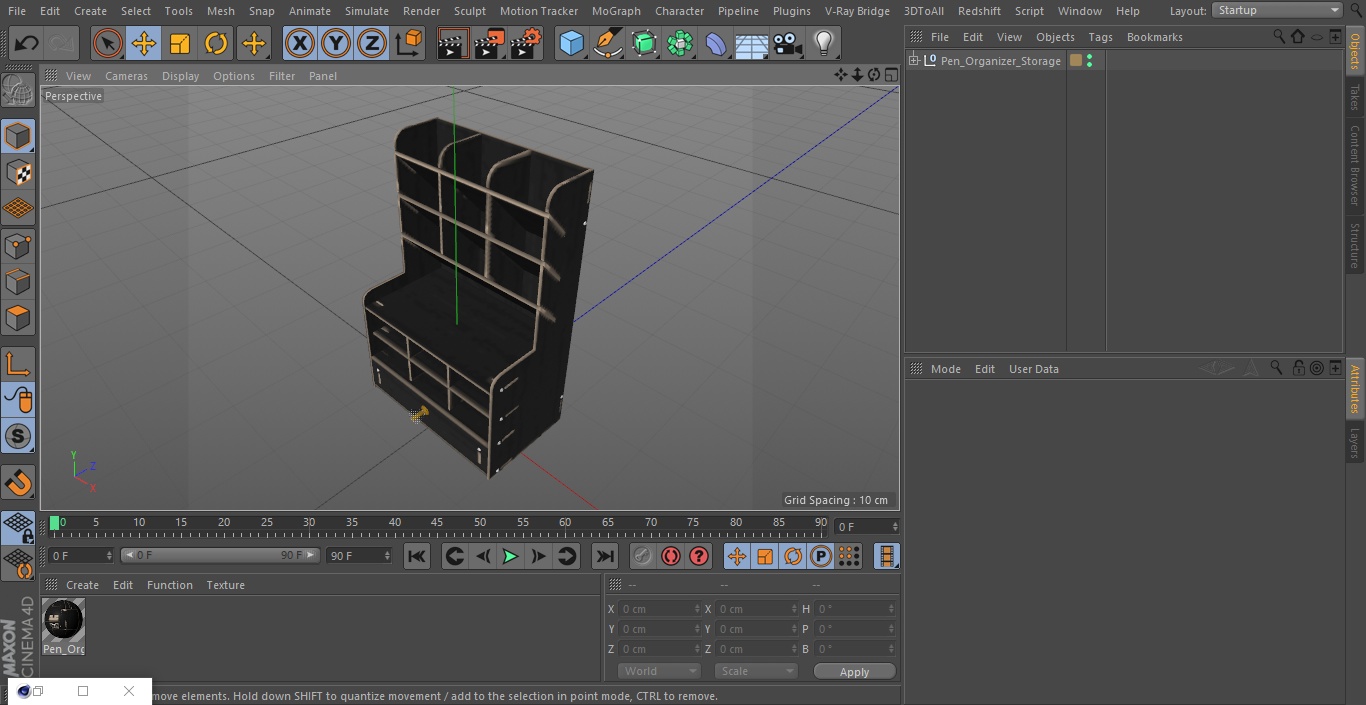The width and height of the screenshot is (1366, 705).
Task: Open the Scale mode dropdown
Action: click(756, 671)
